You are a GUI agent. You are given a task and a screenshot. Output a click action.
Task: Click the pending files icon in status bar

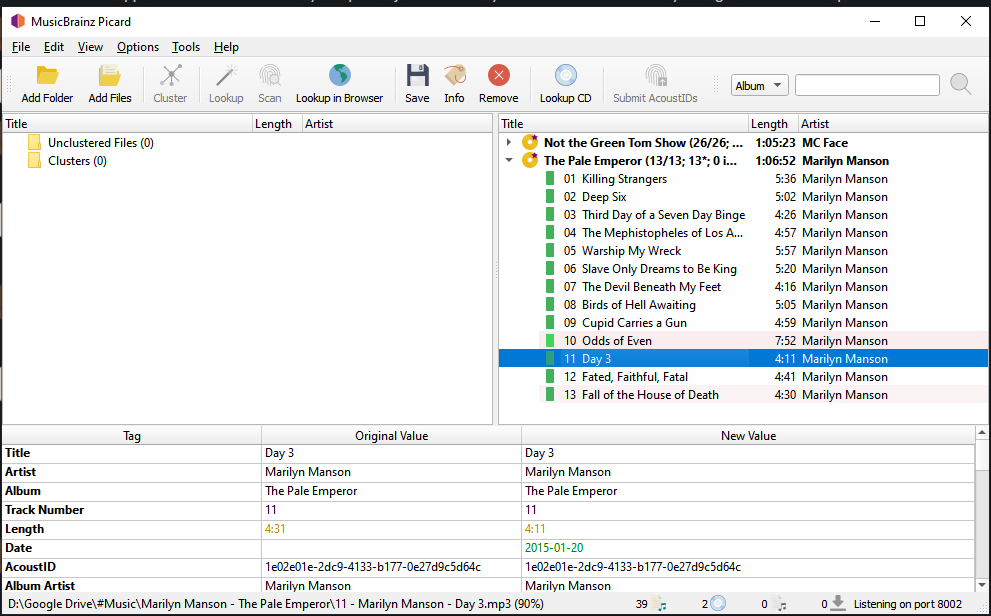pos(779,603)
